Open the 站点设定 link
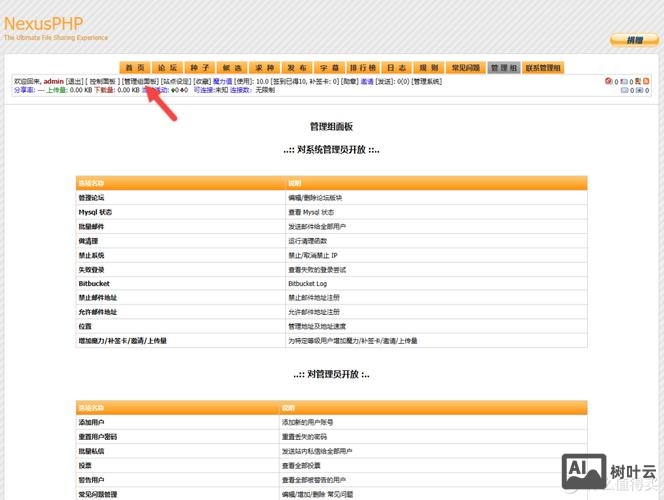Viewport: 664px width, 500px height. pos(176,81)
